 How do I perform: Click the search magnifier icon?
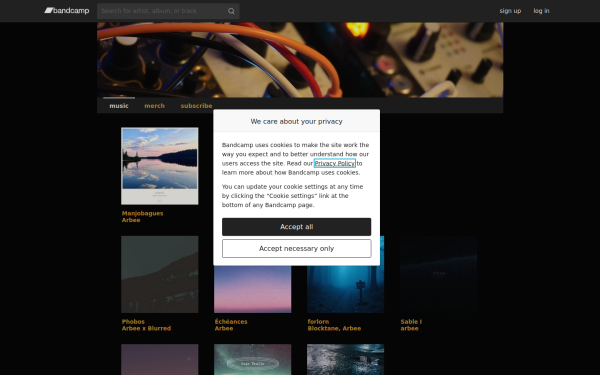point(231,11)
